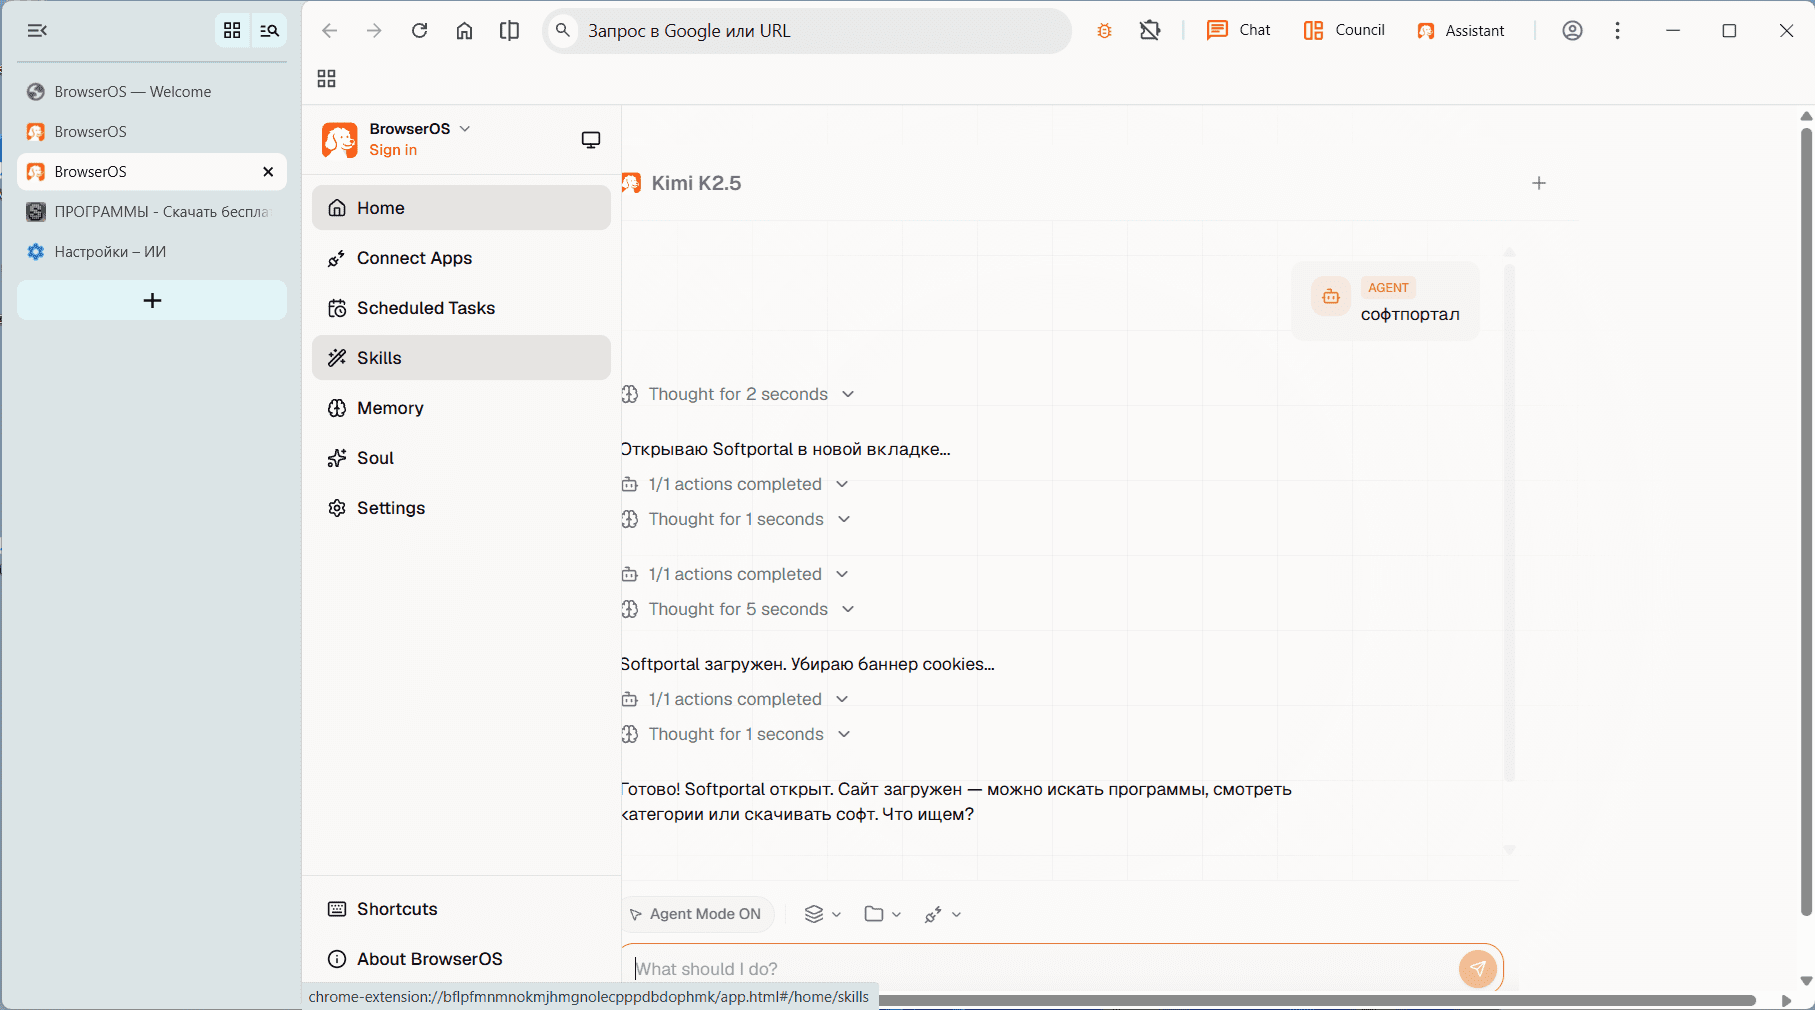Expand Thought for 1 seconds above Готово message

(x=736, y=734)
